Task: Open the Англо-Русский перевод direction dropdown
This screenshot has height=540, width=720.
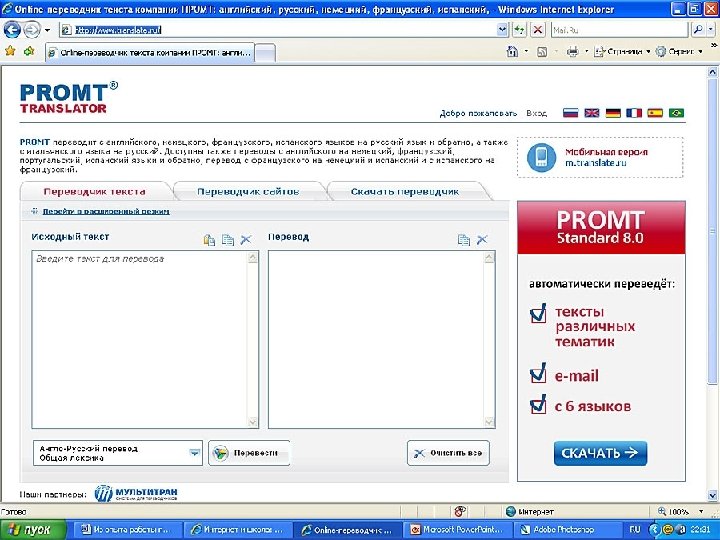Action: [x=118, y=453]
